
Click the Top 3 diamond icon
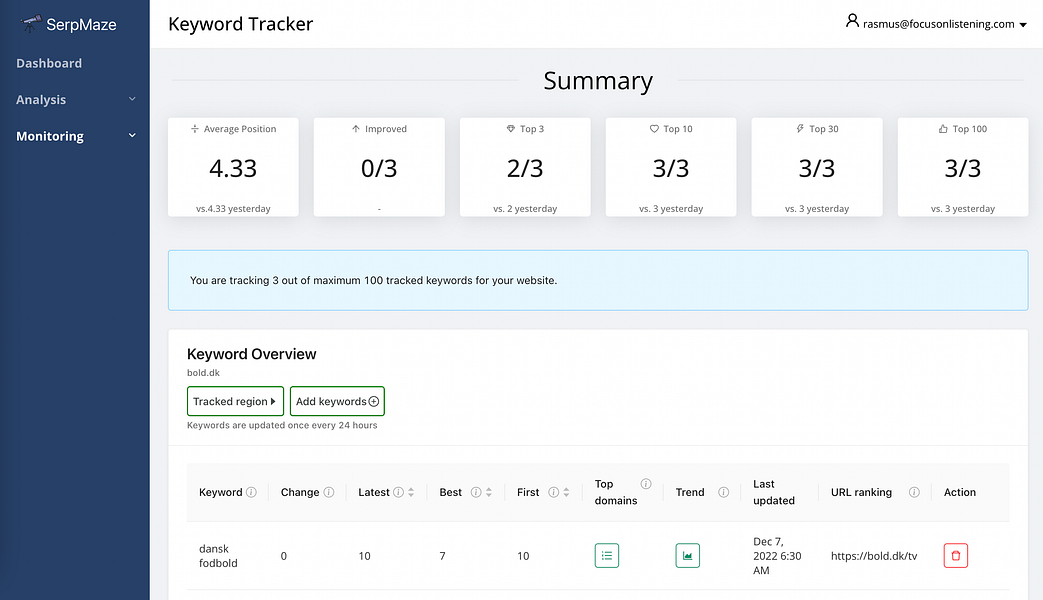point(511,128)
